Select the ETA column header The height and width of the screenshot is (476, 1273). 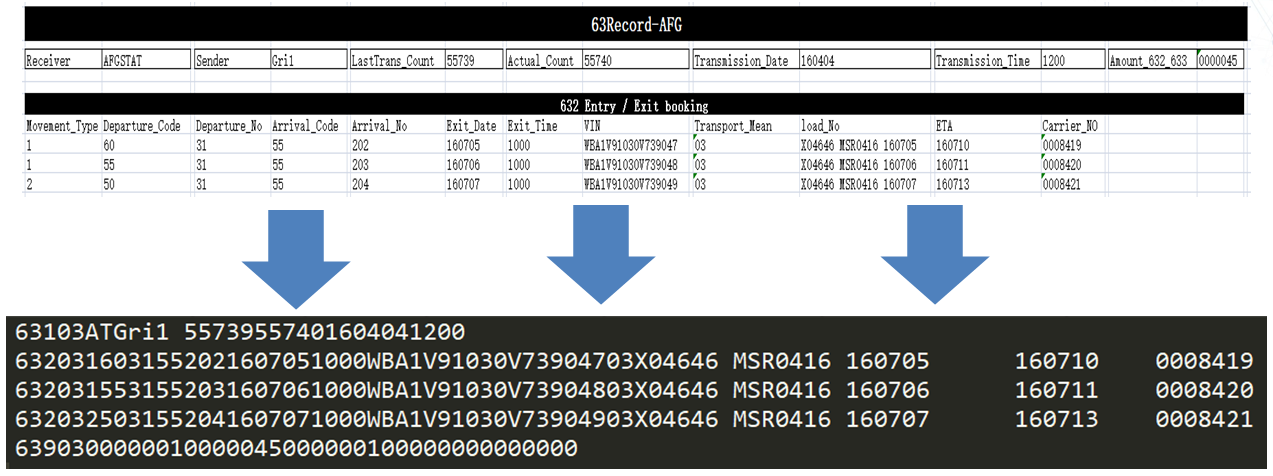987,126
